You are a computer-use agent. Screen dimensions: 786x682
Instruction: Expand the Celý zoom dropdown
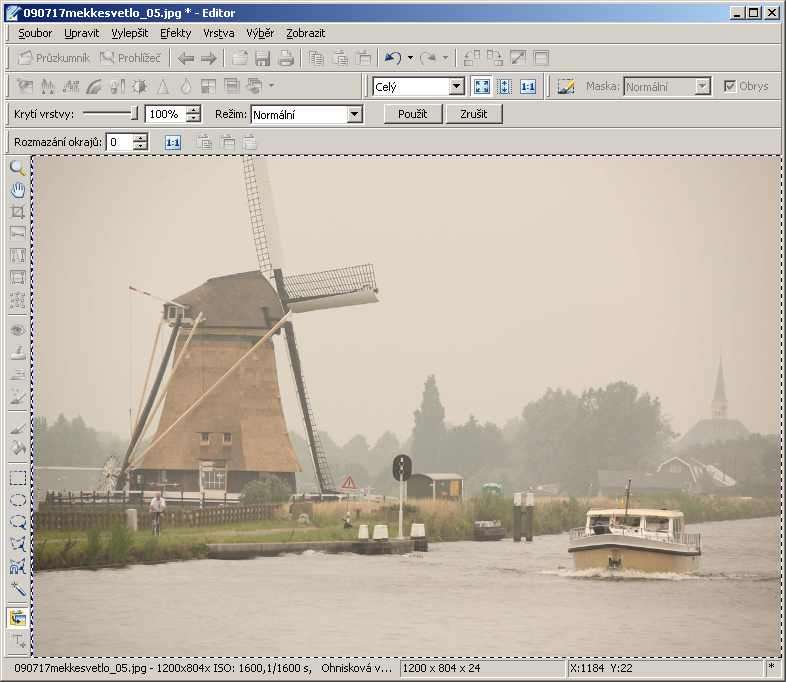(x=456, y=87)
